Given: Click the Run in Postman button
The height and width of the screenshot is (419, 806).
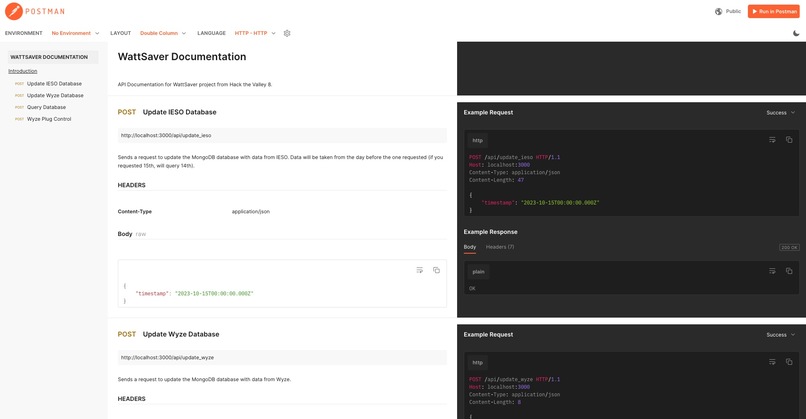Looking at the screenshot, I should pyautogui.click(x=774, y=11).
